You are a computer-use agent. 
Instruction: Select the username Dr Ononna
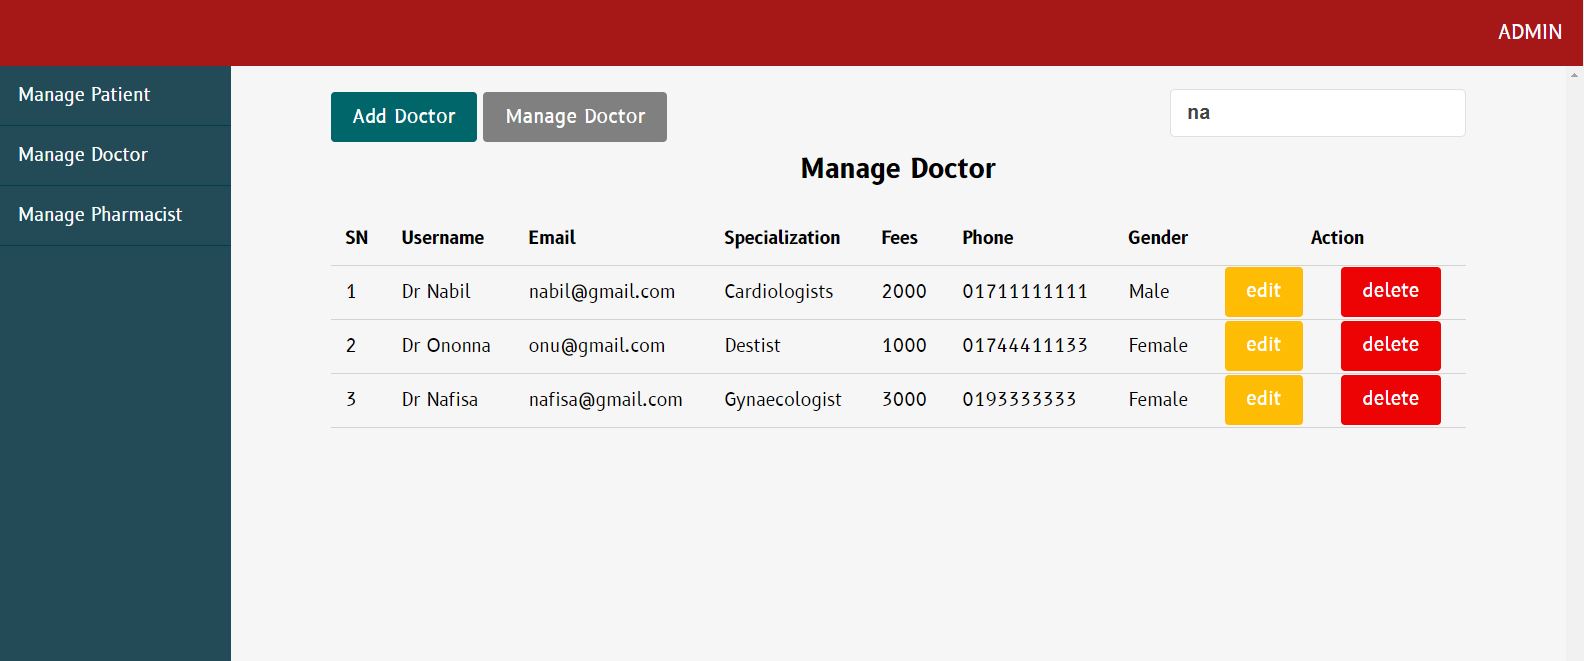click(x=446, y=346)
